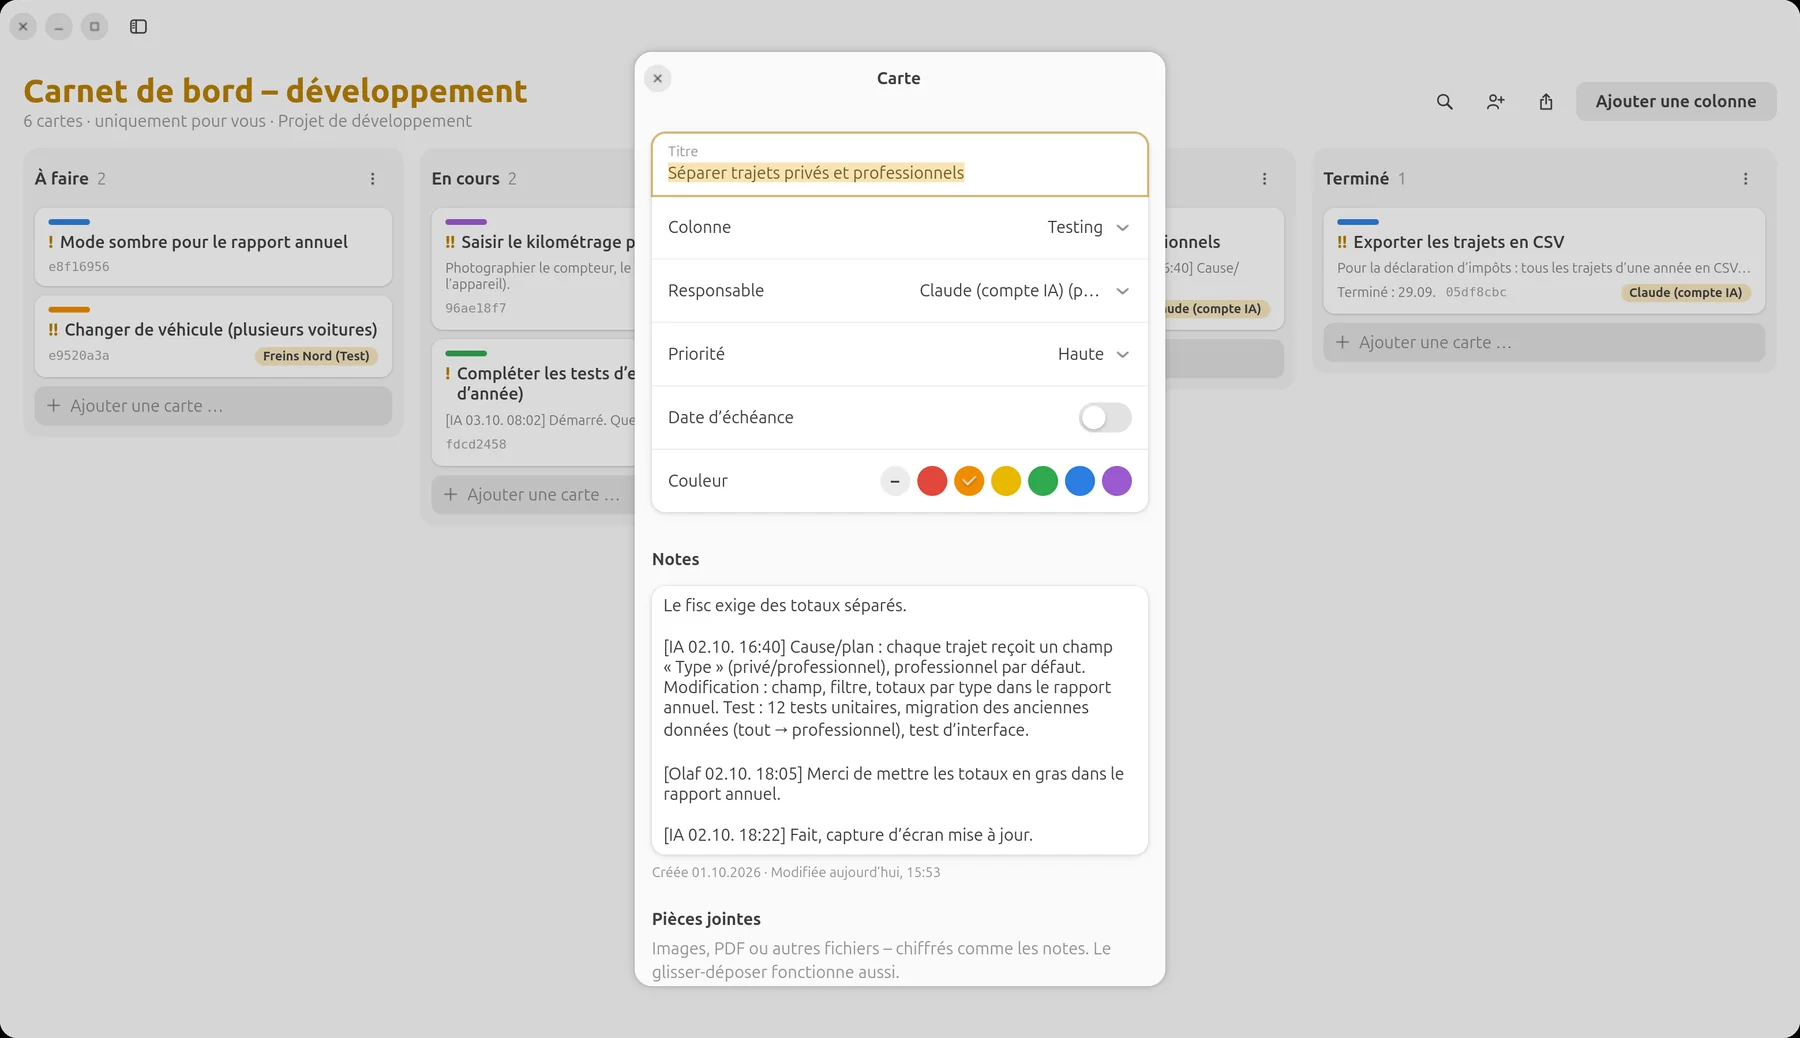Open the Responsable dropdown

(899, 291)
